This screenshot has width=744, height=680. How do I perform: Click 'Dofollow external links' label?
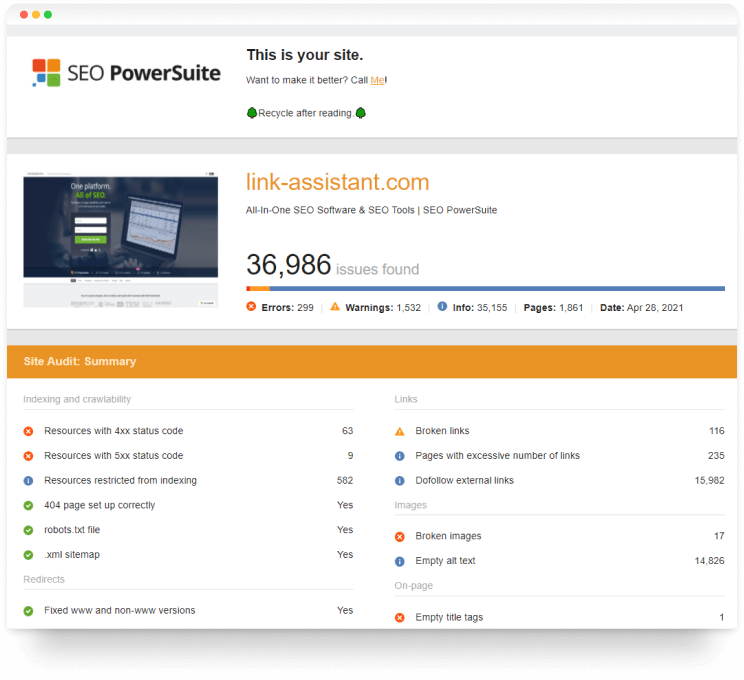click(x=465, y=480)
